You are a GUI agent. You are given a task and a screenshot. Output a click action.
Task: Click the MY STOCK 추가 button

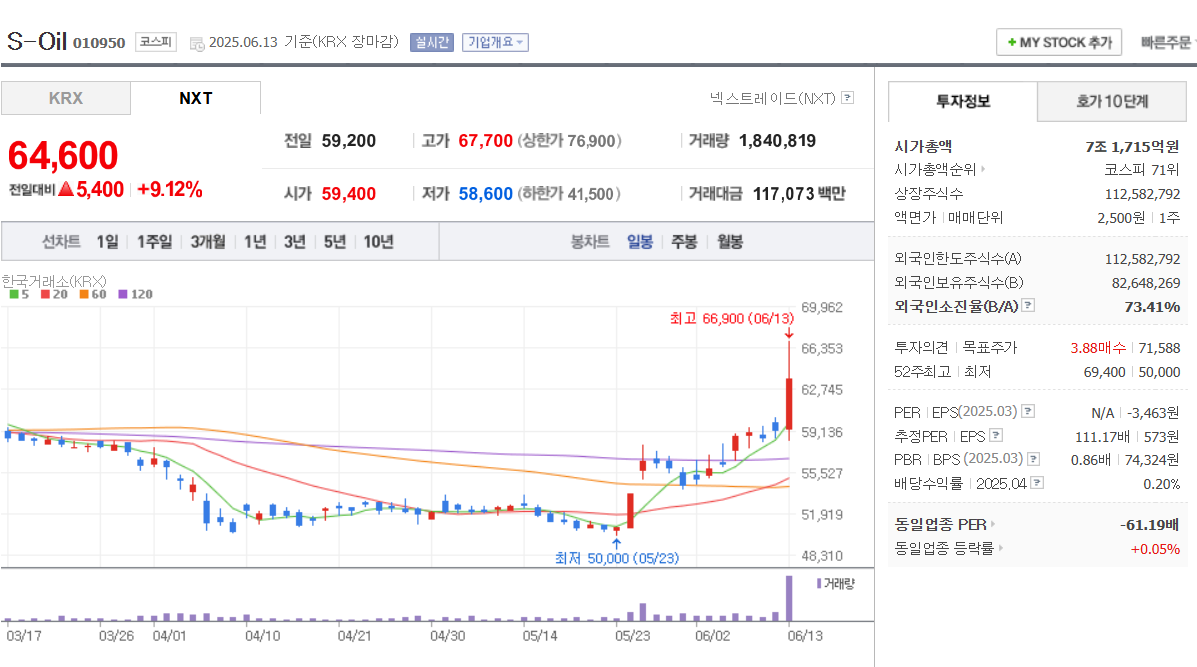tap(1059, 42)
